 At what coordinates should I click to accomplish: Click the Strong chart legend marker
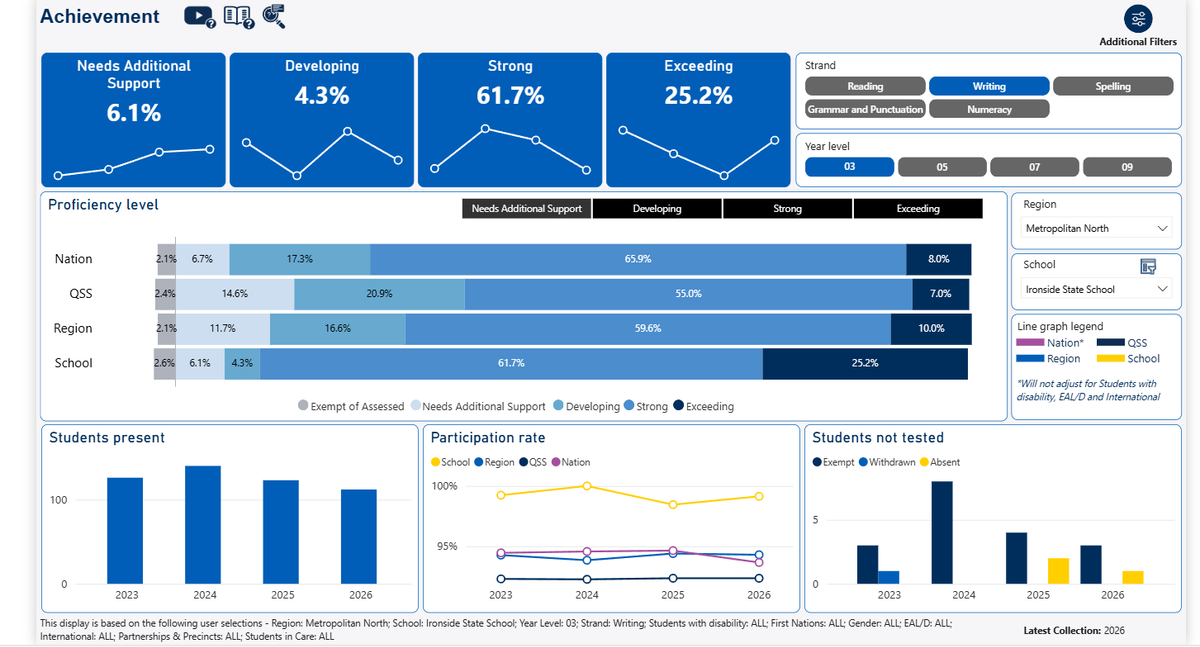point(628,406)
